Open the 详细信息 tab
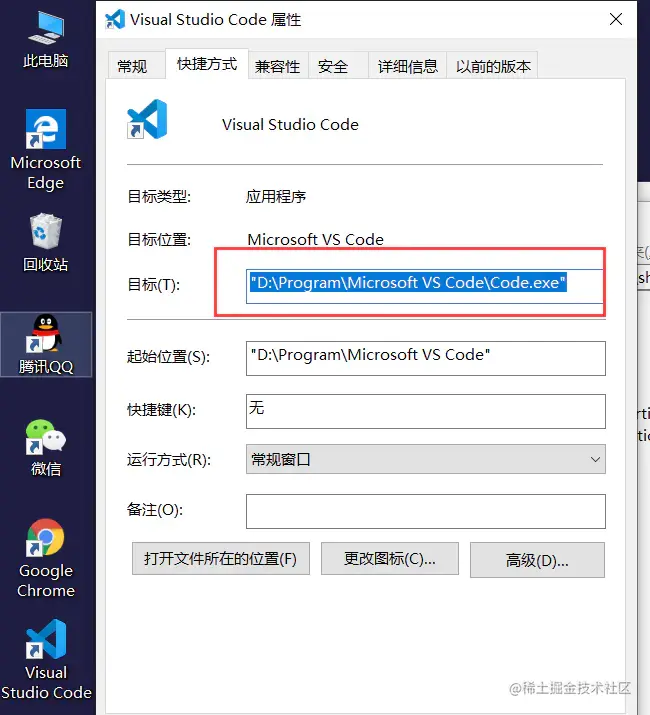The image size is (650, 715). (x=407, y=66)
